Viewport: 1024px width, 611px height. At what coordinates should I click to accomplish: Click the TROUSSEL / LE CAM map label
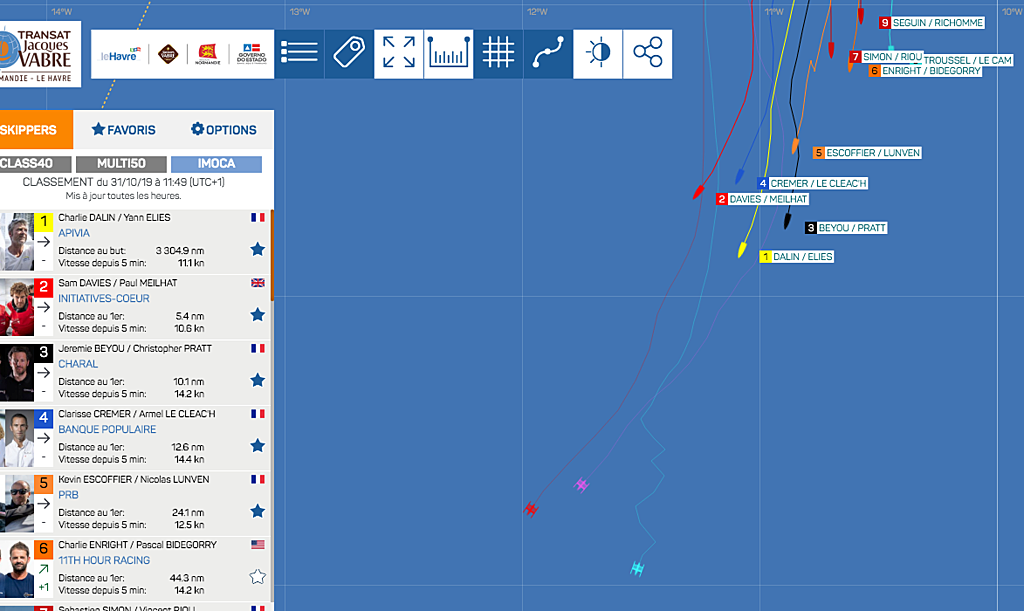pyautogui.click(x=967, y=60)
